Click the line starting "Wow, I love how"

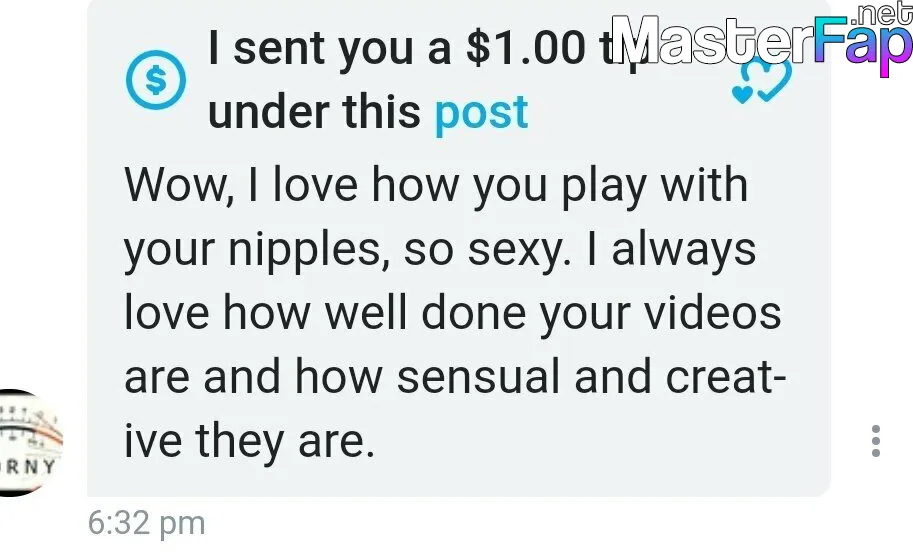click(x=436, y=187)
